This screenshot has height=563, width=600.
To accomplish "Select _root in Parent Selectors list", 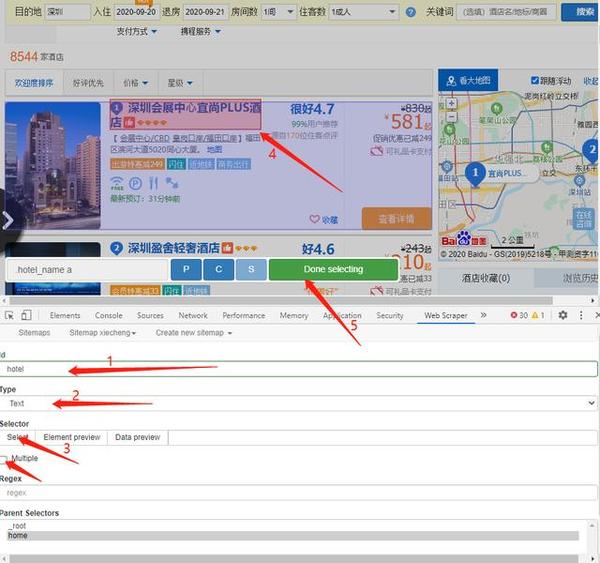I will point(293,526).
